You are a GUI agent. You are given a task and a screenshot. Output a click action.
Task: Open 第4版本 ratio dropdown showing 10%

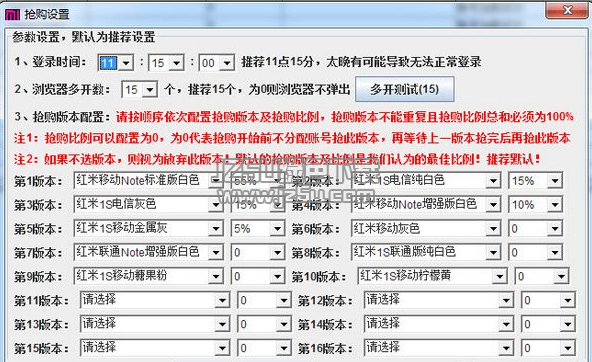pyautogui.click(x=535, y=205)
